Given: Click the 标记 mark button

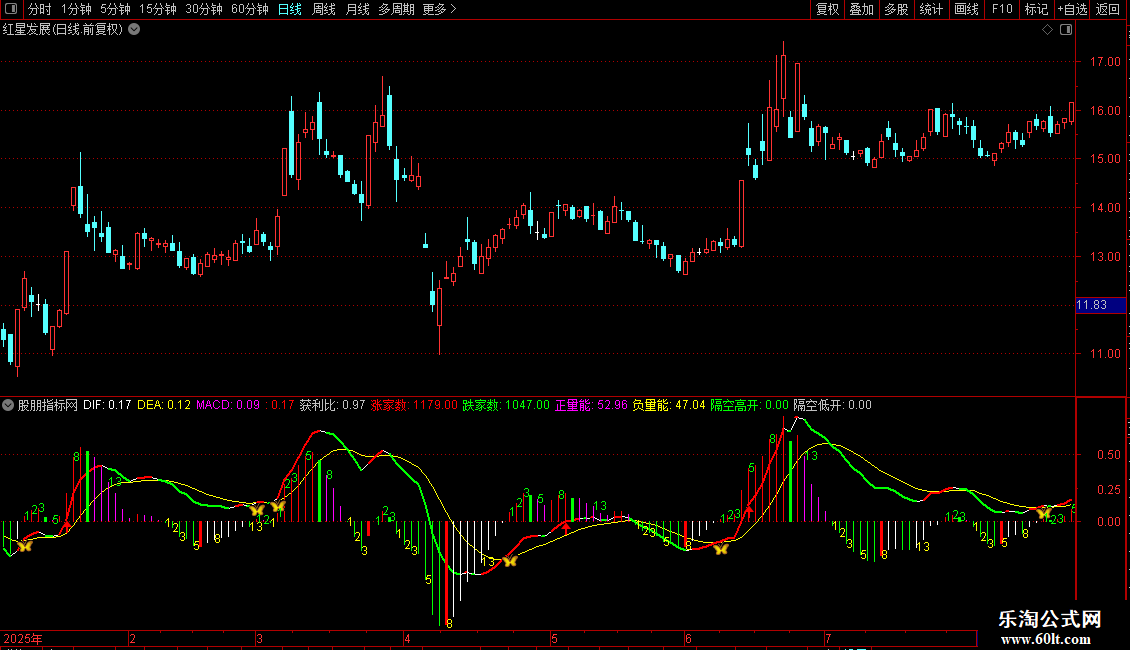Looking at the screenshot, I should click(1036, 9).
